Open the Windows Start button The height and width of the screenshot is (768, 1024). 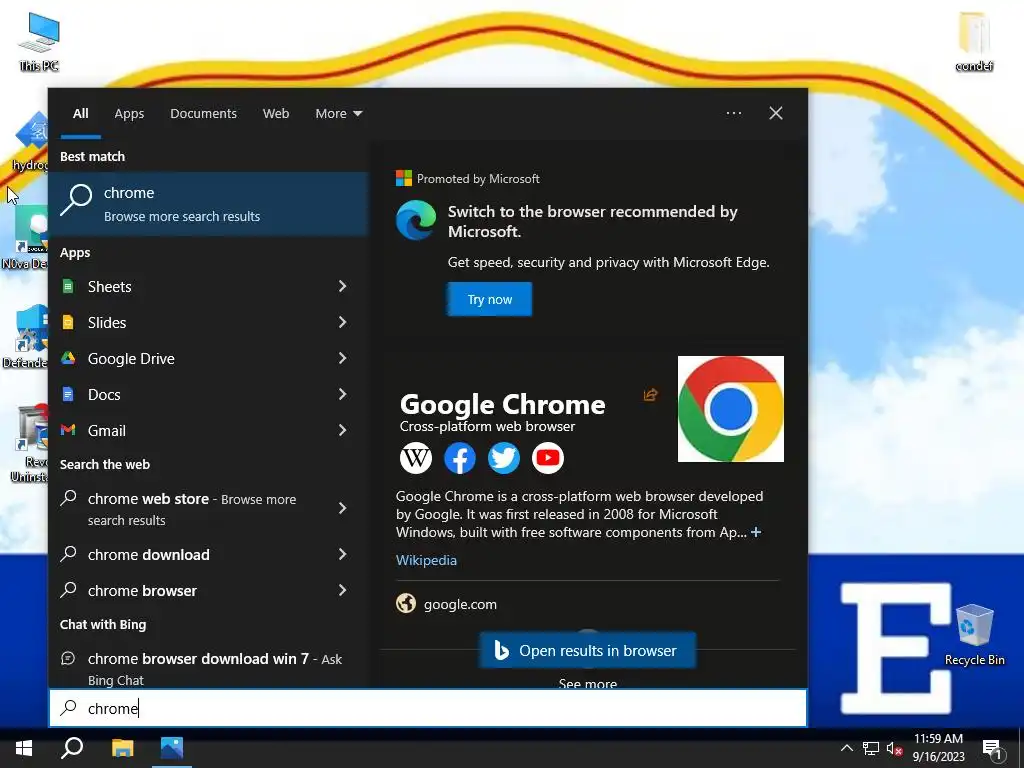(24, 748)
